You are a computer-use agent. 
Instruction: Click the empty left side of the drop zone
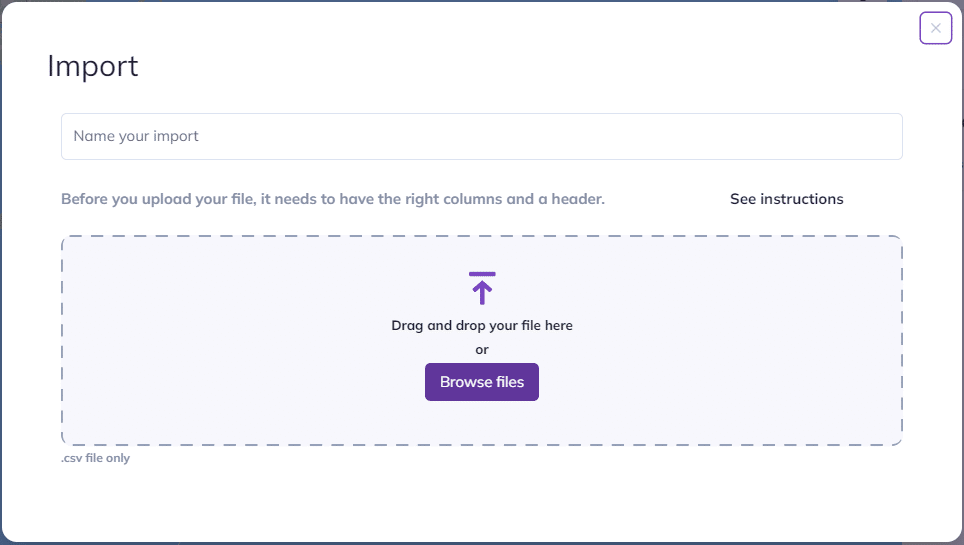tap(215, 340)
